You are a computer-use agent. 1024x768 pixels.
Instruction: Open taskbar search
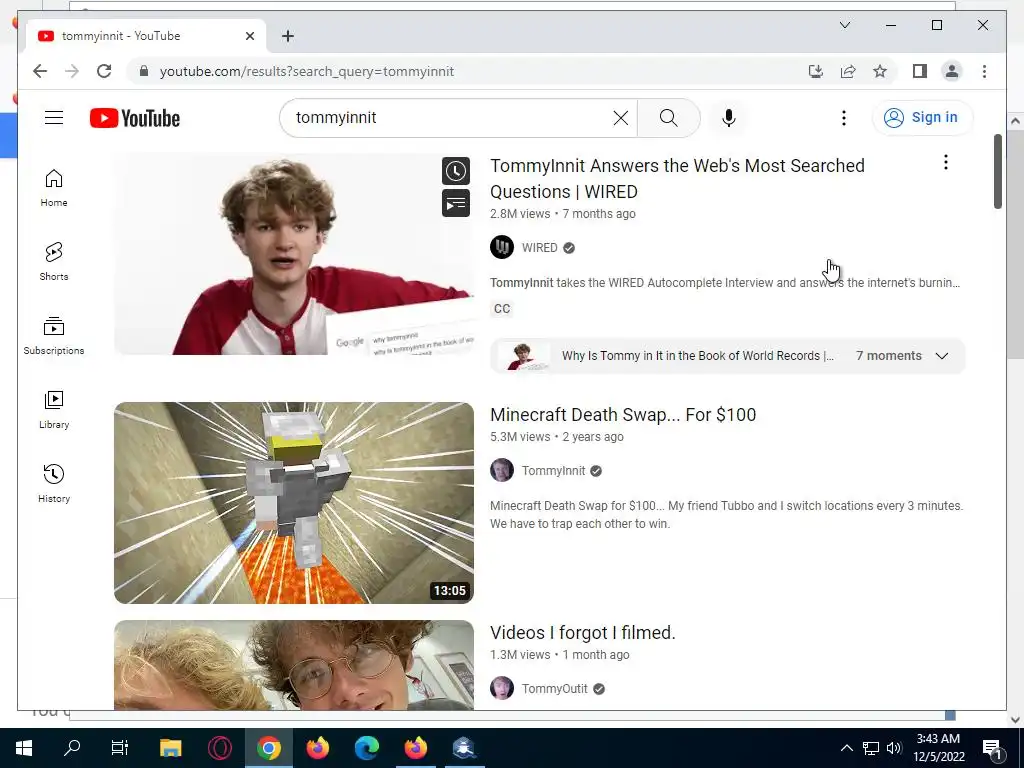pos(72,748)
